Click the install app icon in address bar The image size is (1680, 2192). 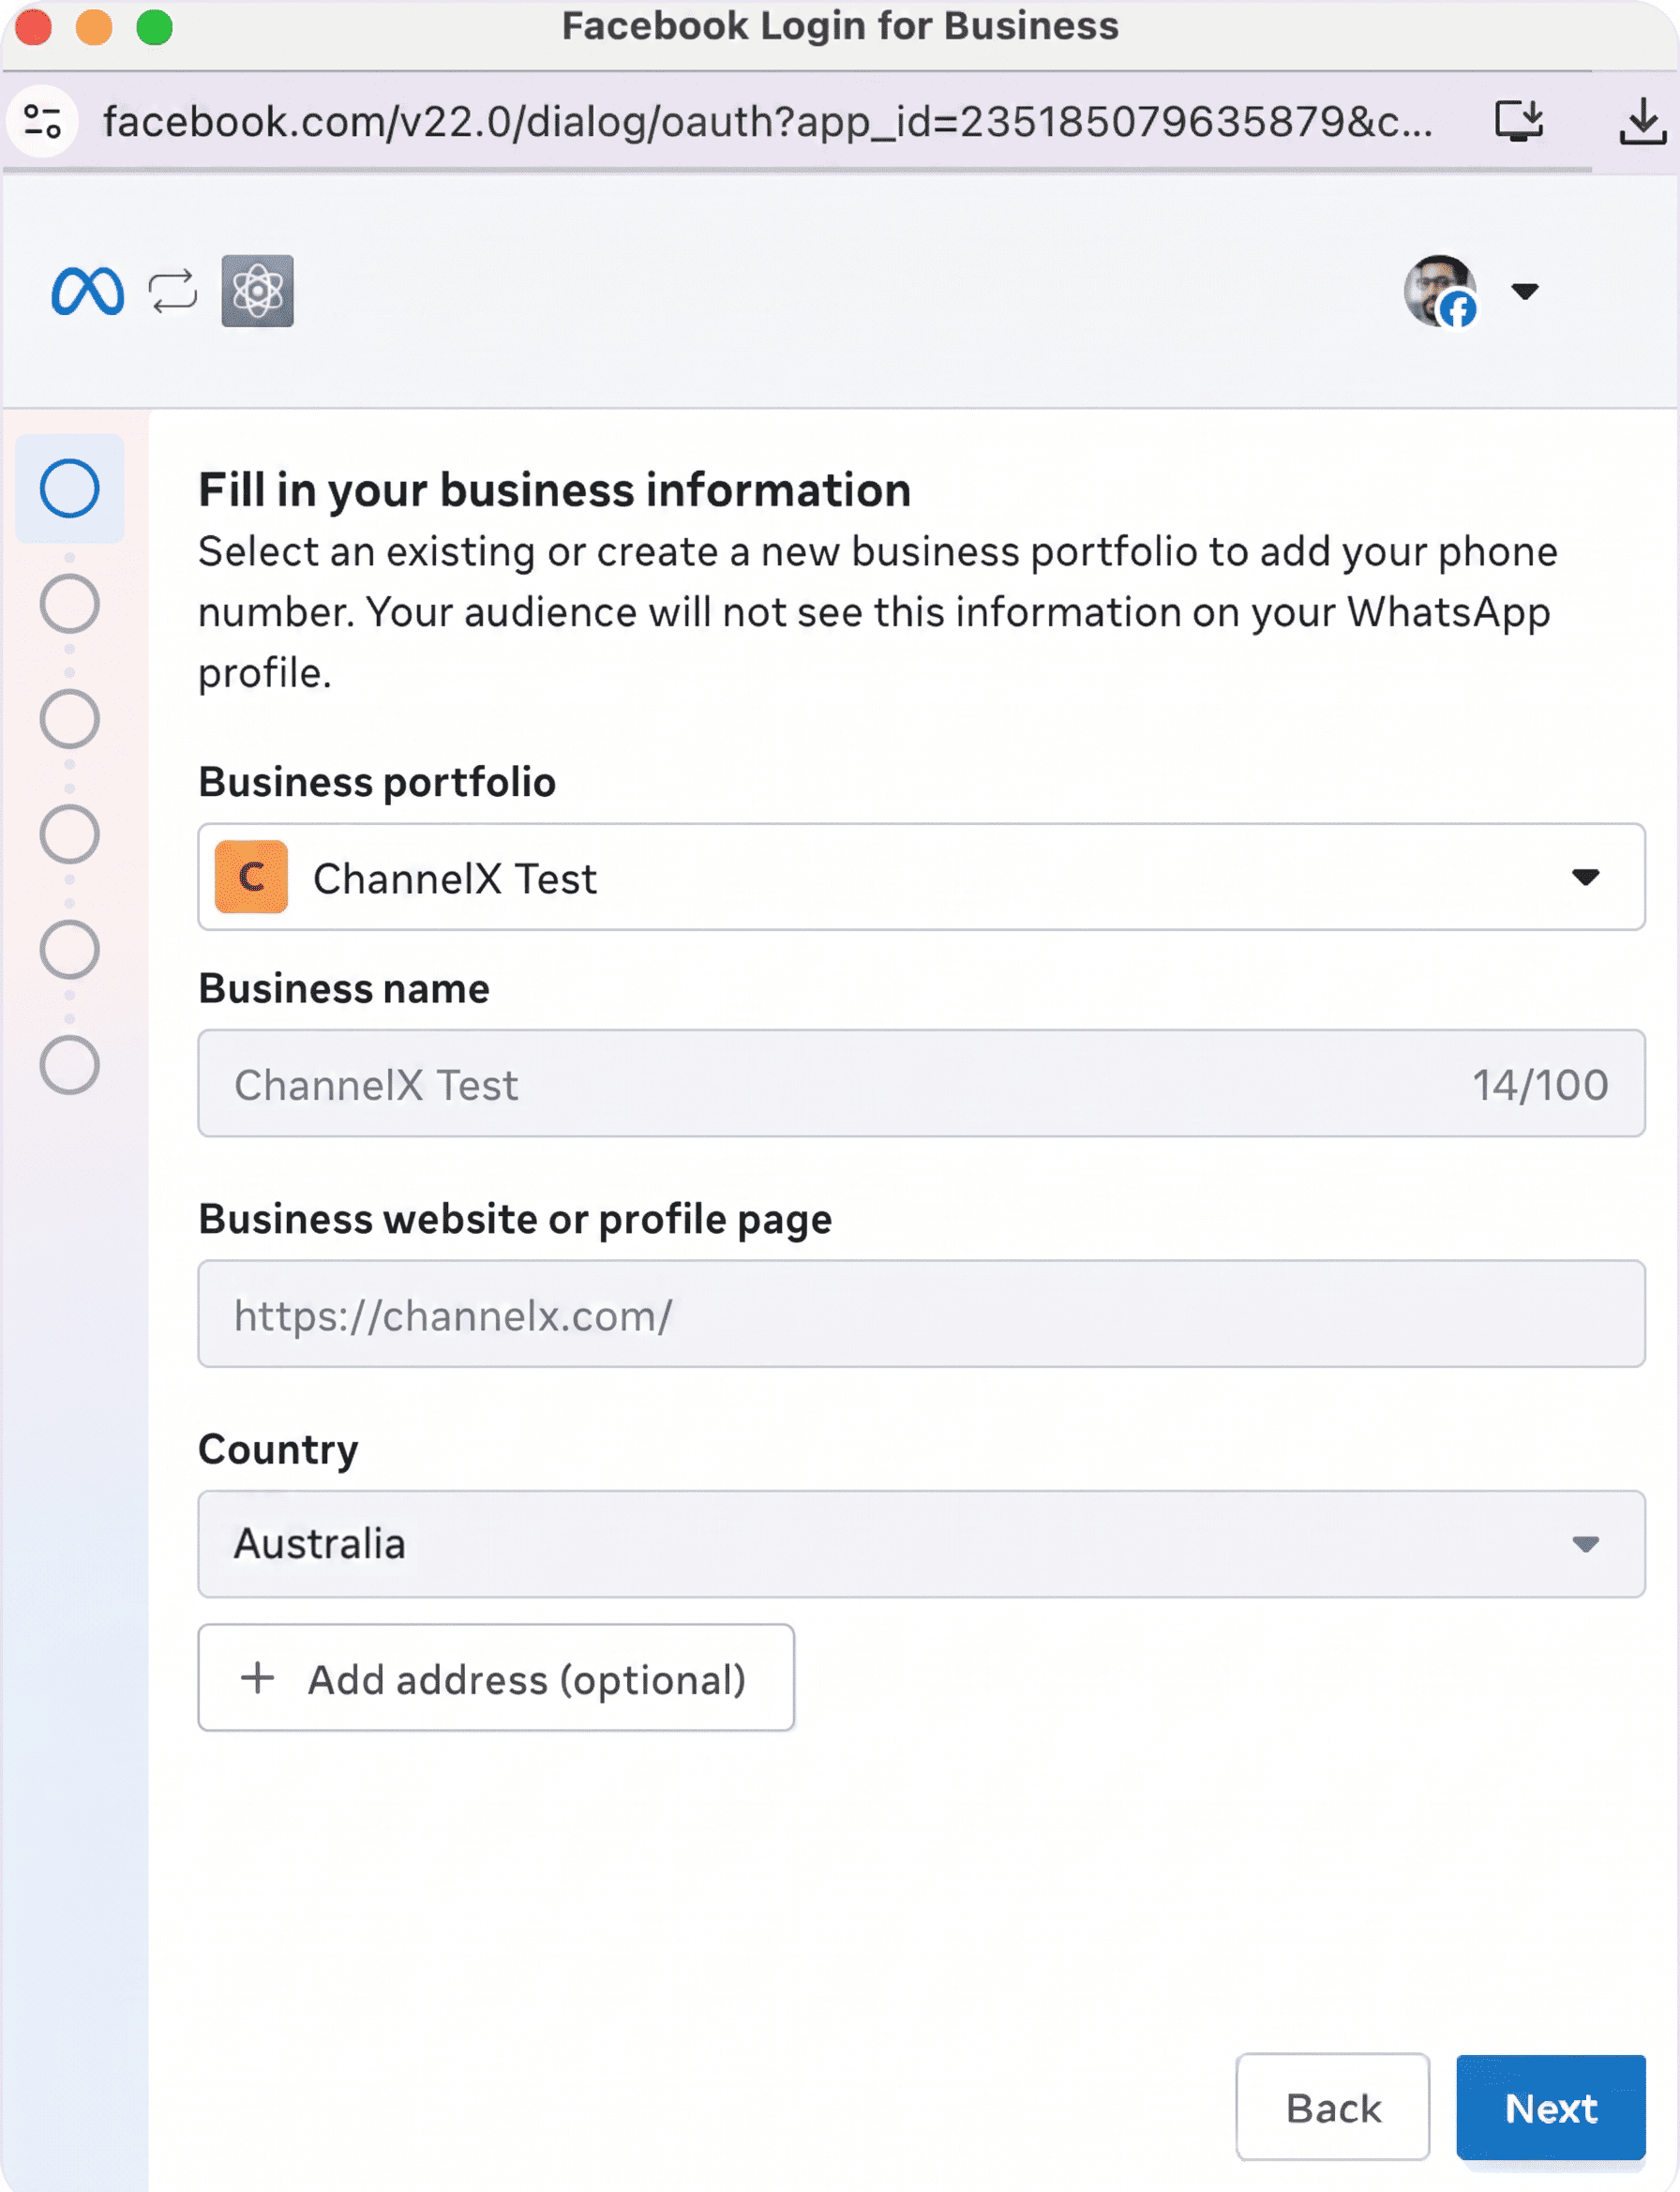pos(1519,122)
